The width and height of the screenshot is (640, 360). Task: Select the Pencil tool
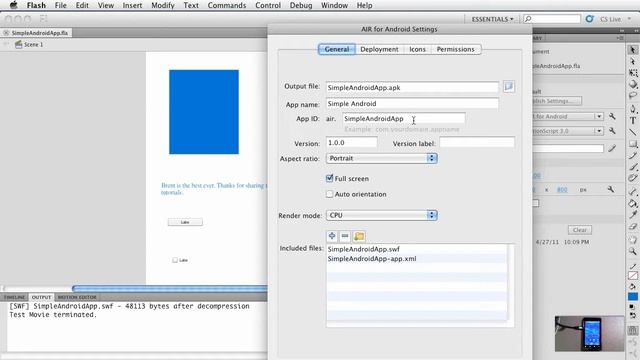click(x=633, y=156)
